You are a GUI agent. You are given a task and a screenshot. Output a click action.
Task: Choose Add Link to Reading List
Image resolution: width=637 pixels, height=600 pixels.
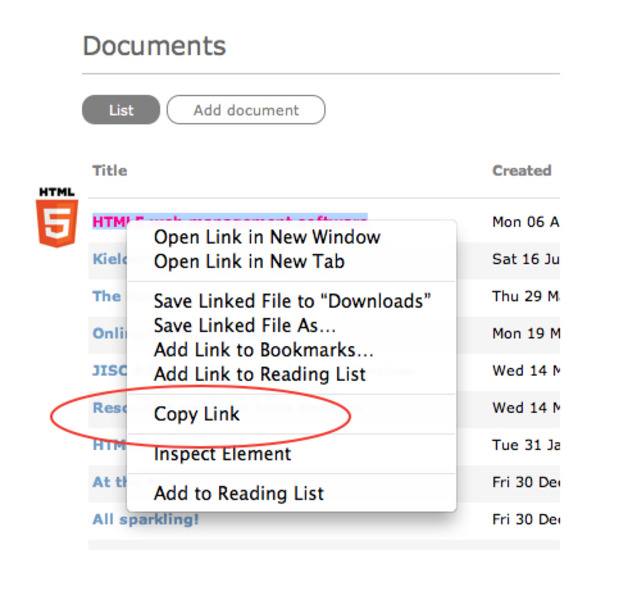(x=260, y=374)
